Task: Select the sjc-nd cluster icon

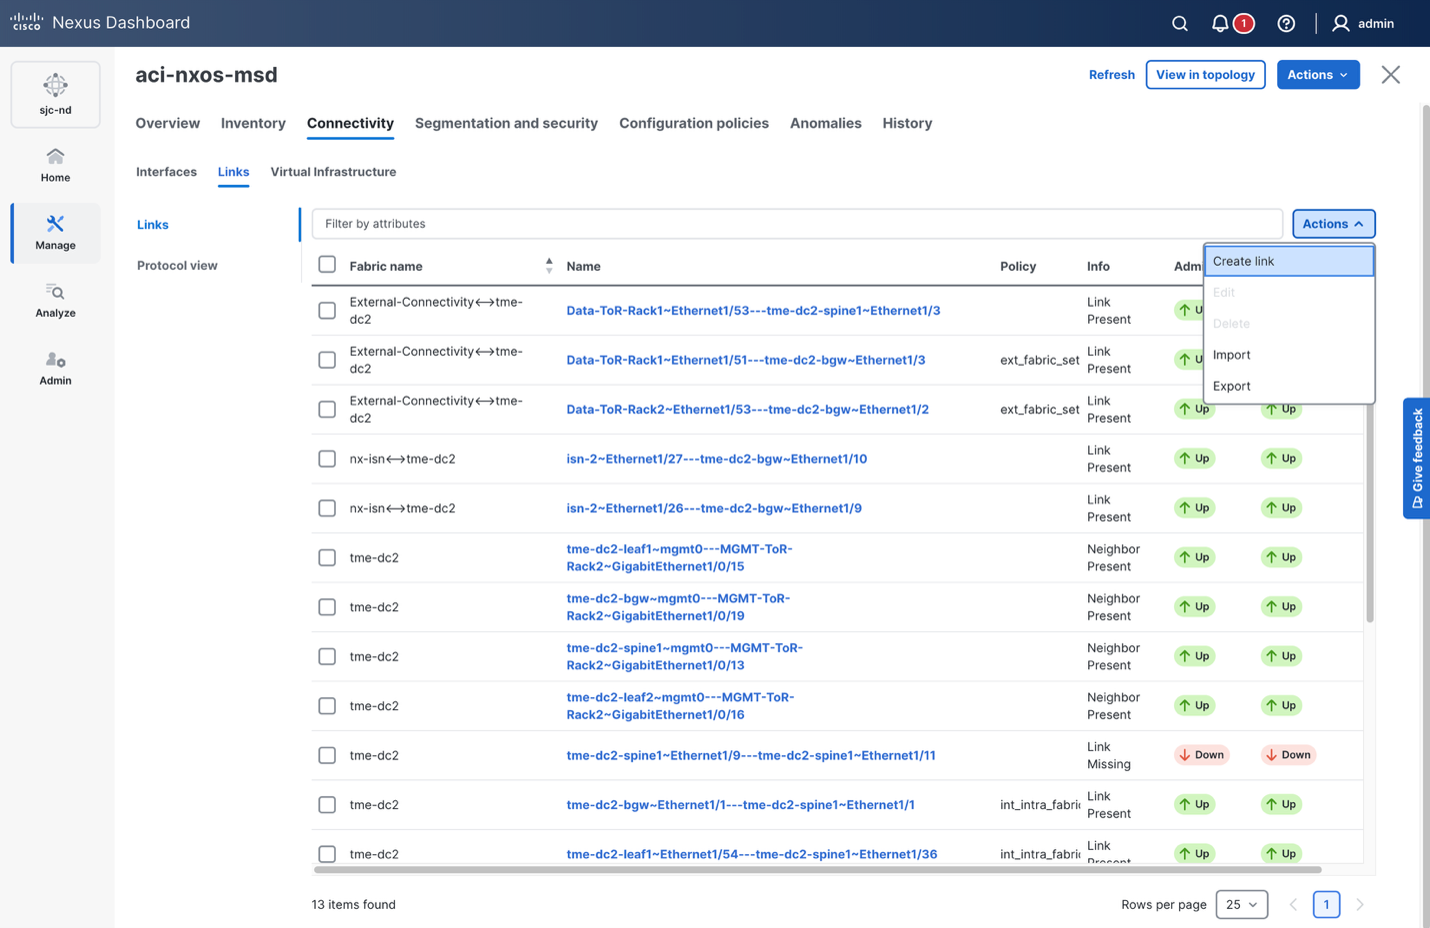Action: click(55, 94)
